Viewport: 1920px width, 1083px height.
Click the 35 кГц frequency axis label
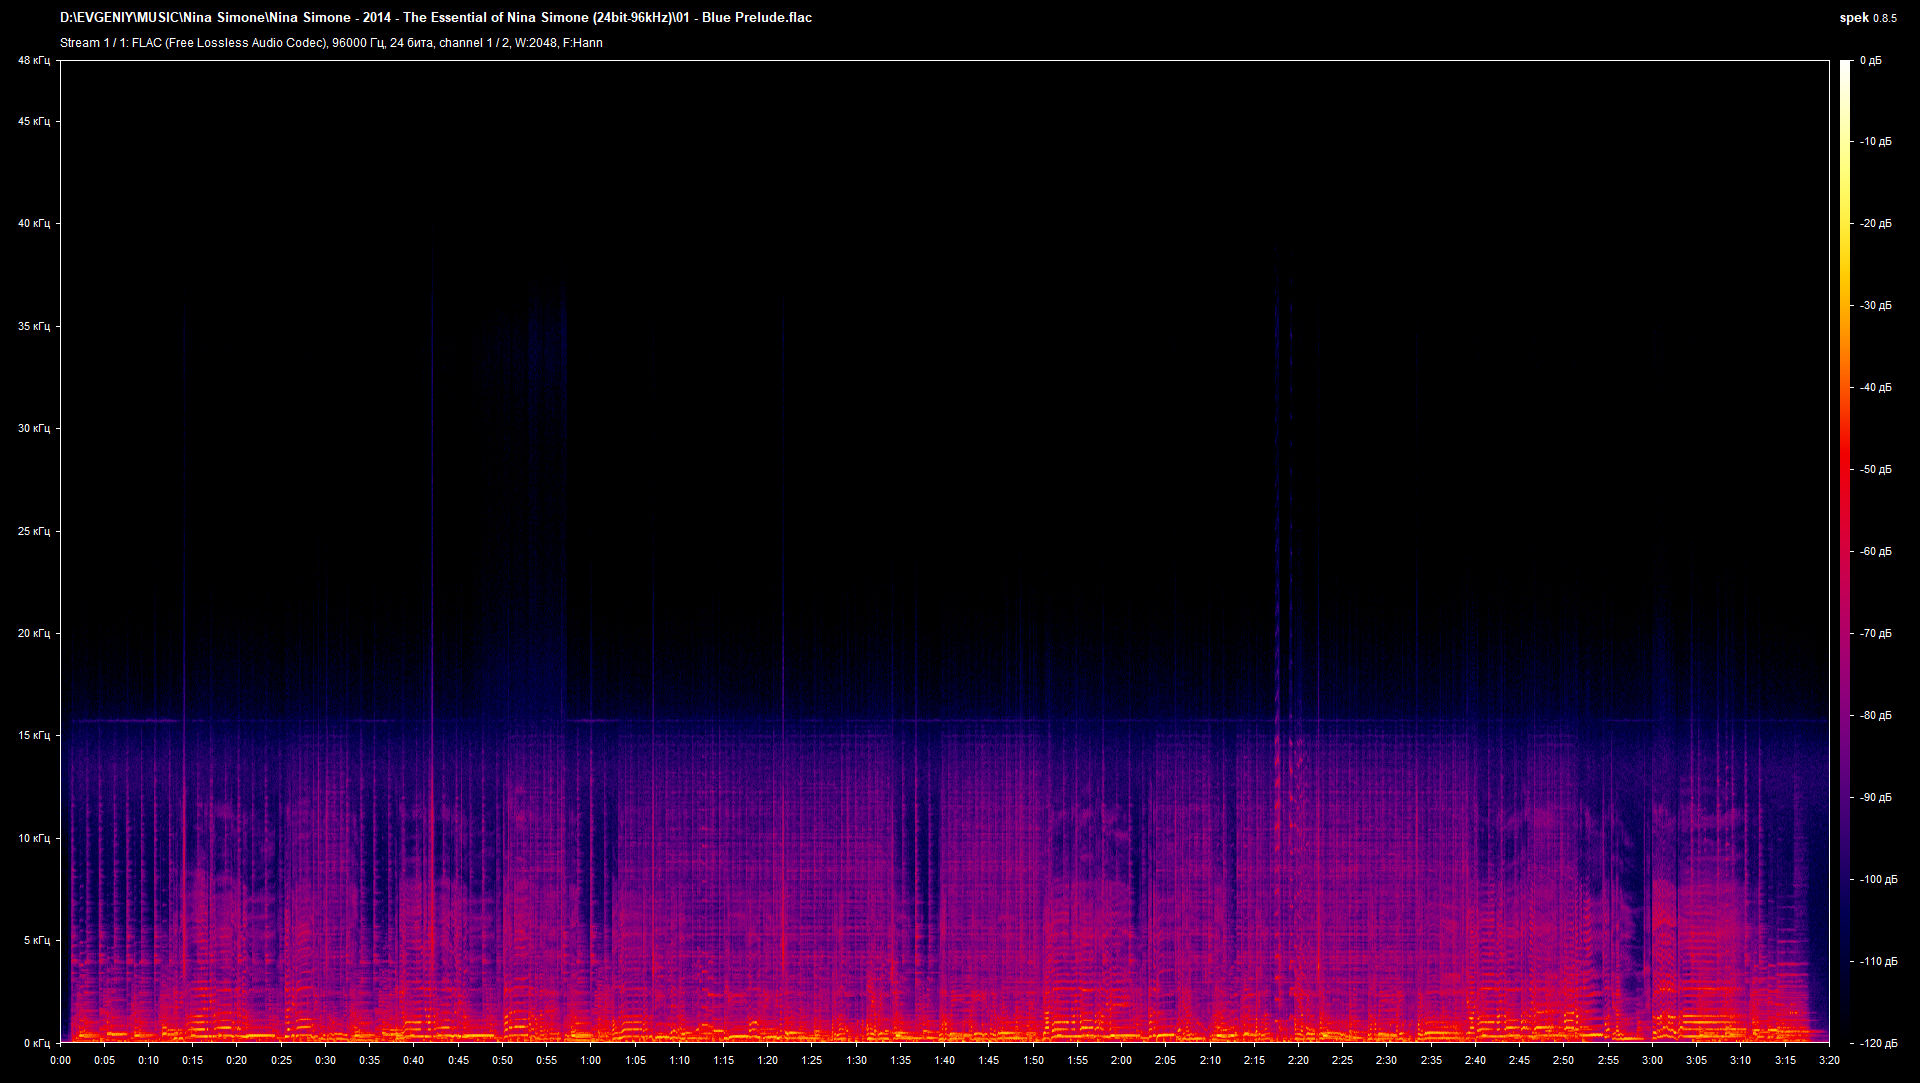(x=34, y=327)
